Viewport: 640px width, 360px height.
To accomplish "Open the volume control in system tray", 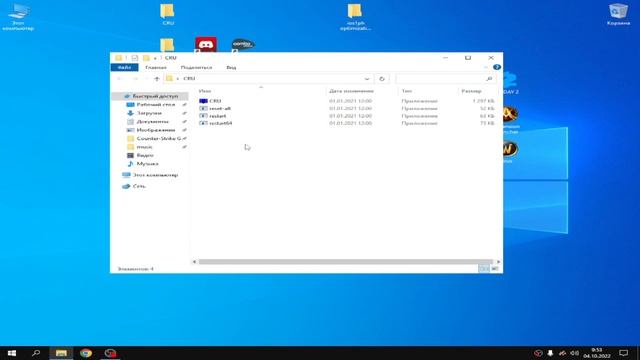I will coord(574,353).
